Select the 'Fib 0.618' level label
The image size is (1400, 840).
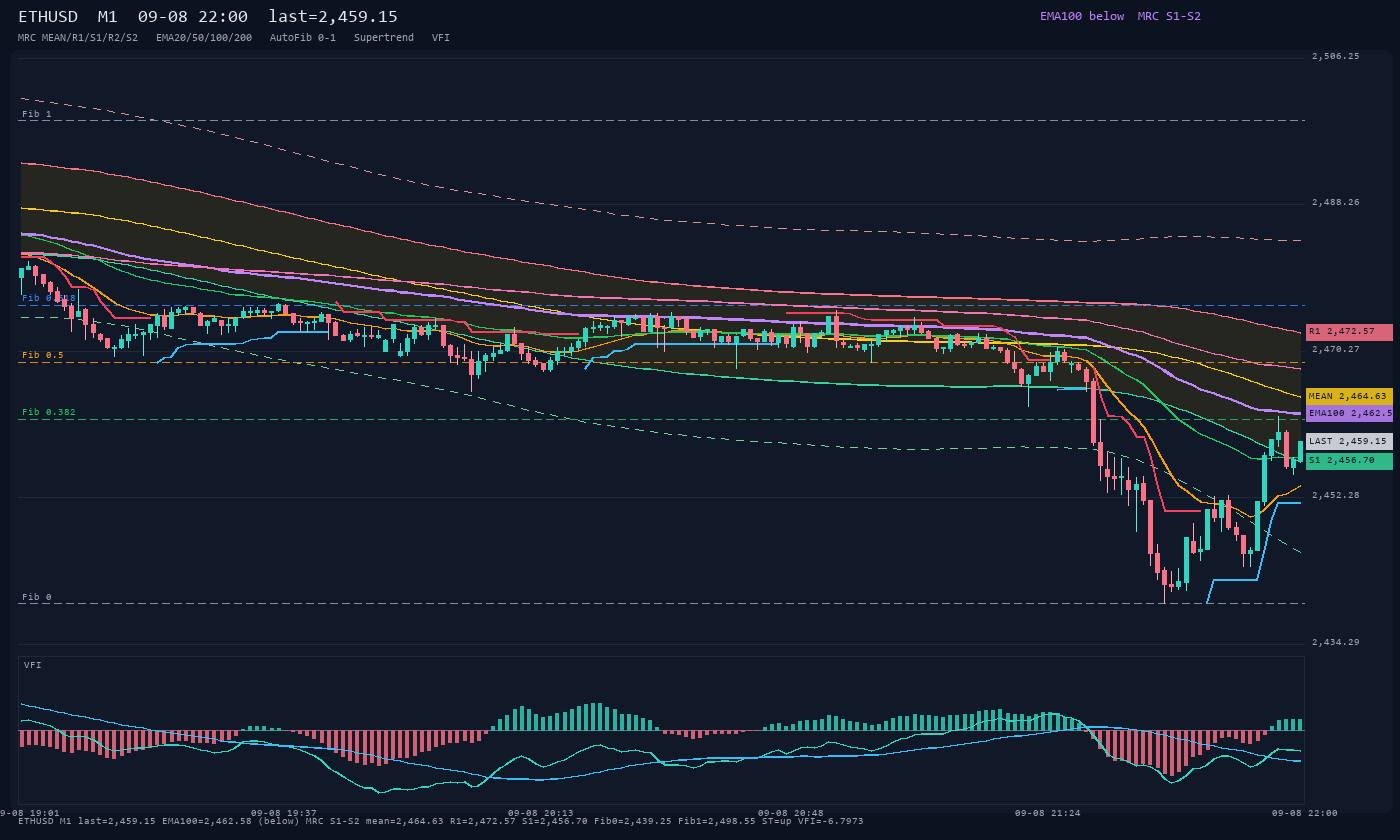[49, 298]
